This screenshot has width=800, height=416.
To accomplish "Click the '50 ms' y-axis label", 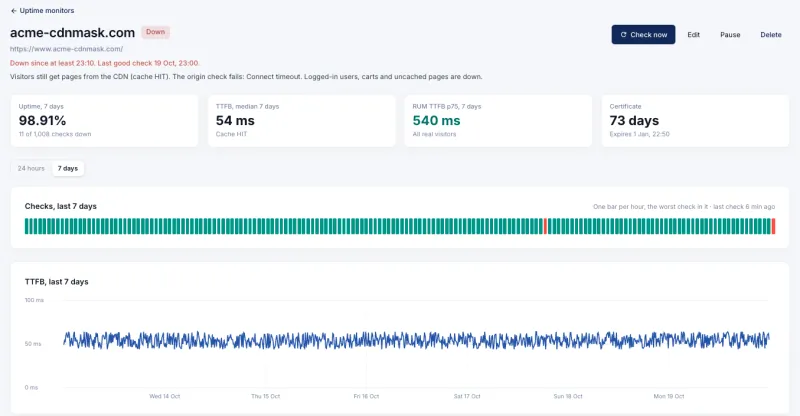I will [x=33, y=344].
